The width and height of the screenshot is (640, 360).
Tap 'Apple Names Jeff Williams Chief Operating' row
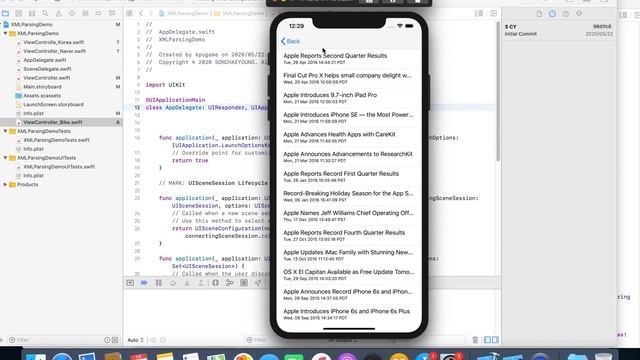349,216
